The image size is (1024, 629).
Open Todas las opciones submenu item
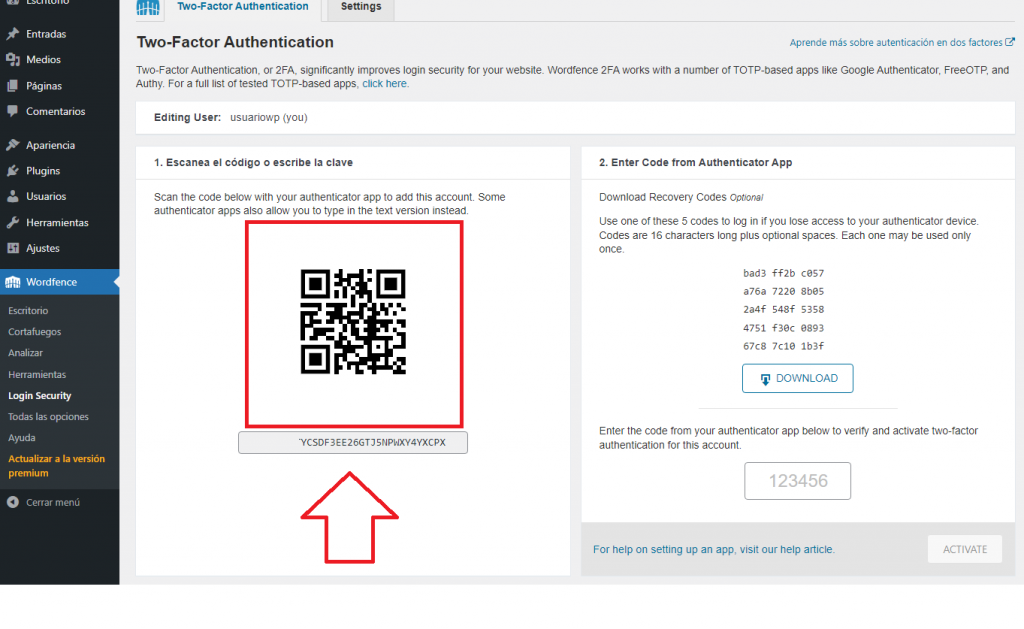(x=48, y=417)
